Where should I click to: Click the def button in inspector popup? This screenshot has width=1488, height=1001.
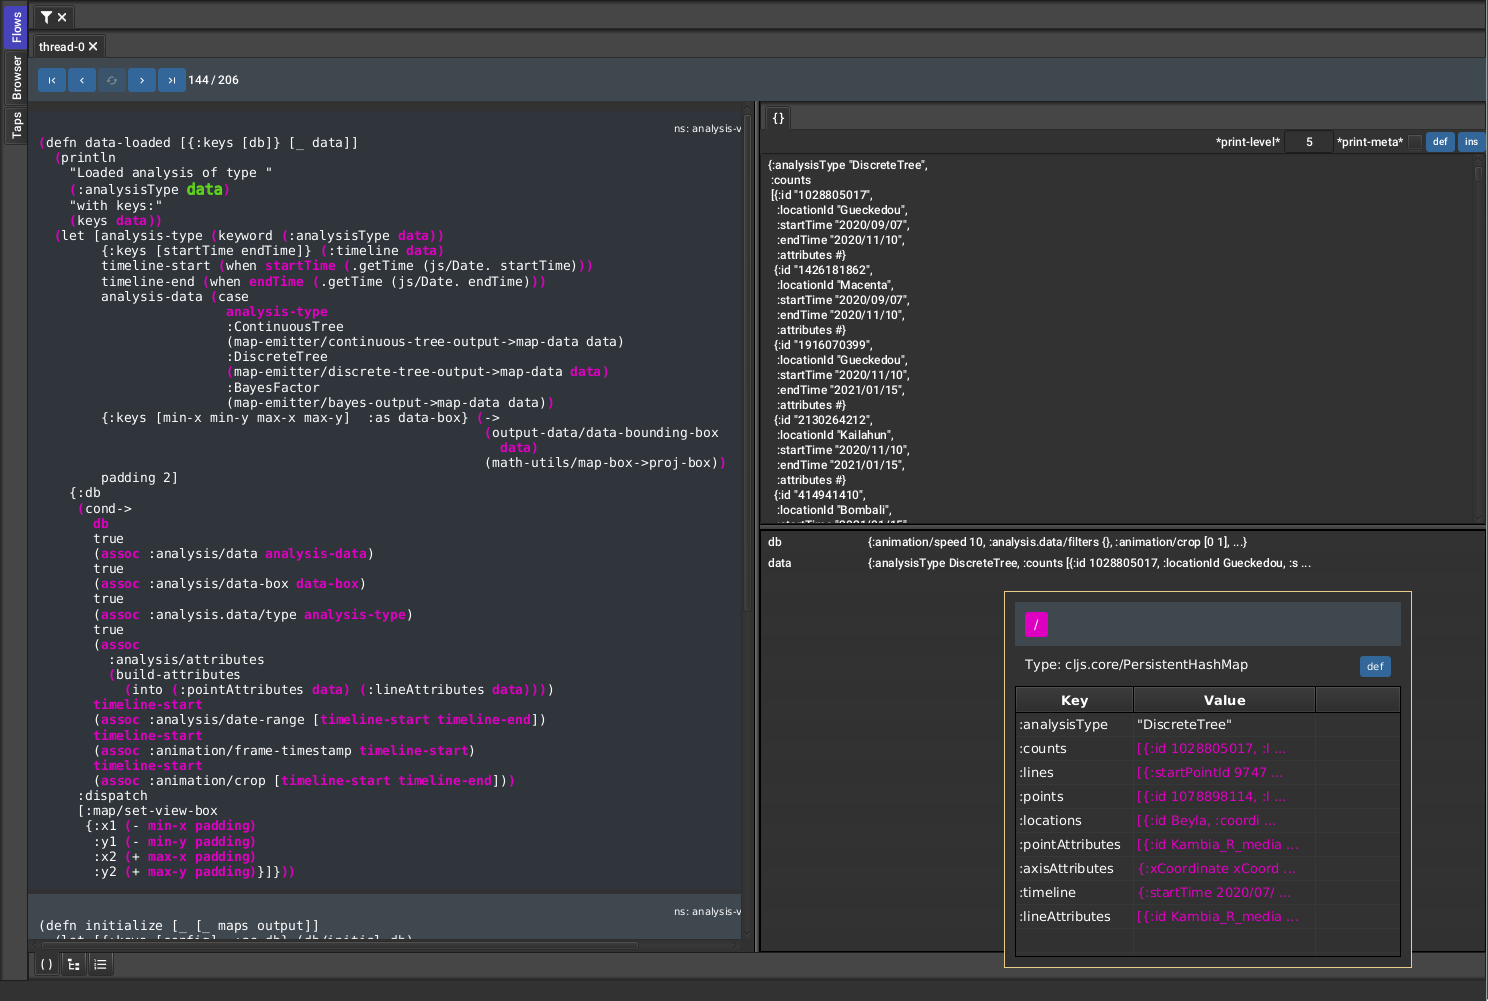click(x=1375, y=666)
